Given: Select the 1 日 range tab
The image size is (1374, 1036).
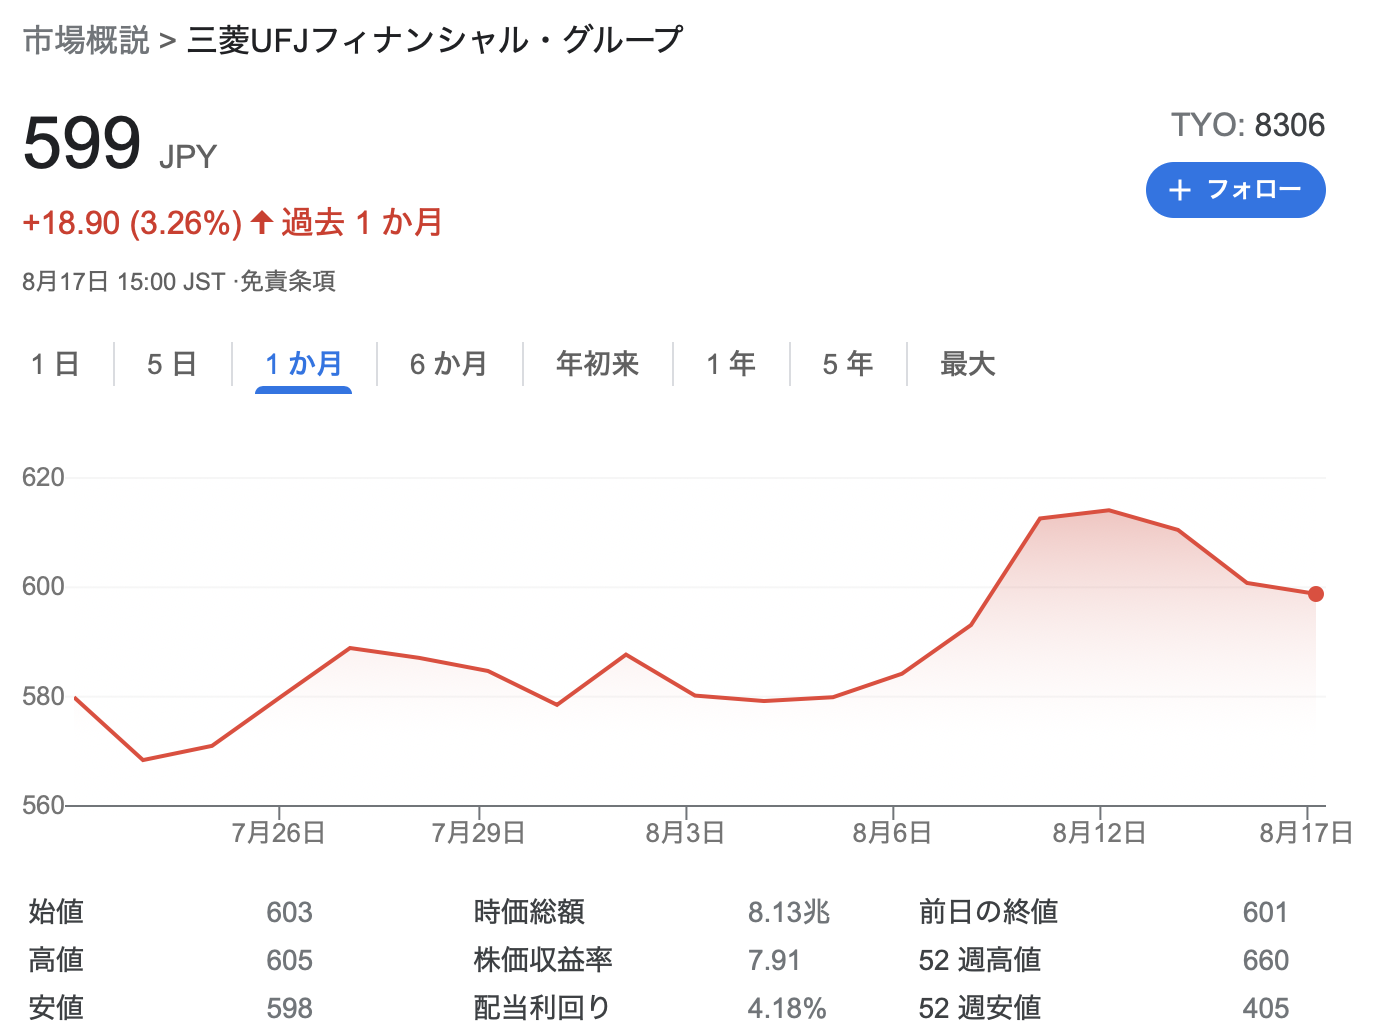Looking at the screenshot, I should click(x=55, y=364).
